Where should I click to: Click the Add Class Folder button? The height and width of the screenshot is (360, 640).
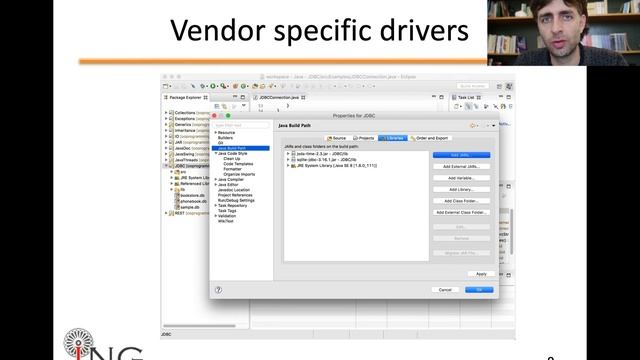pos(461,201)
